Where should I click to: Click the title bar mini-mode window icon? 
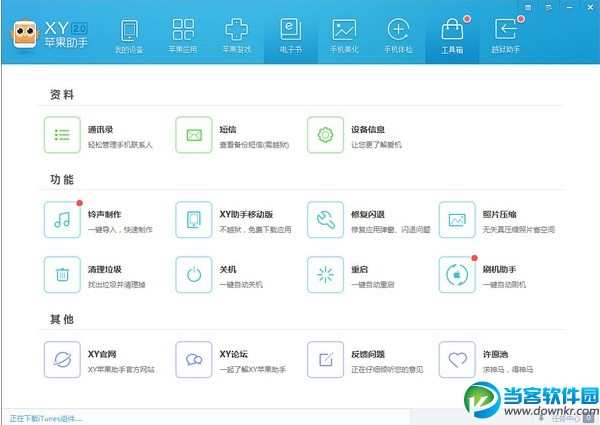(x=528, y=8)
